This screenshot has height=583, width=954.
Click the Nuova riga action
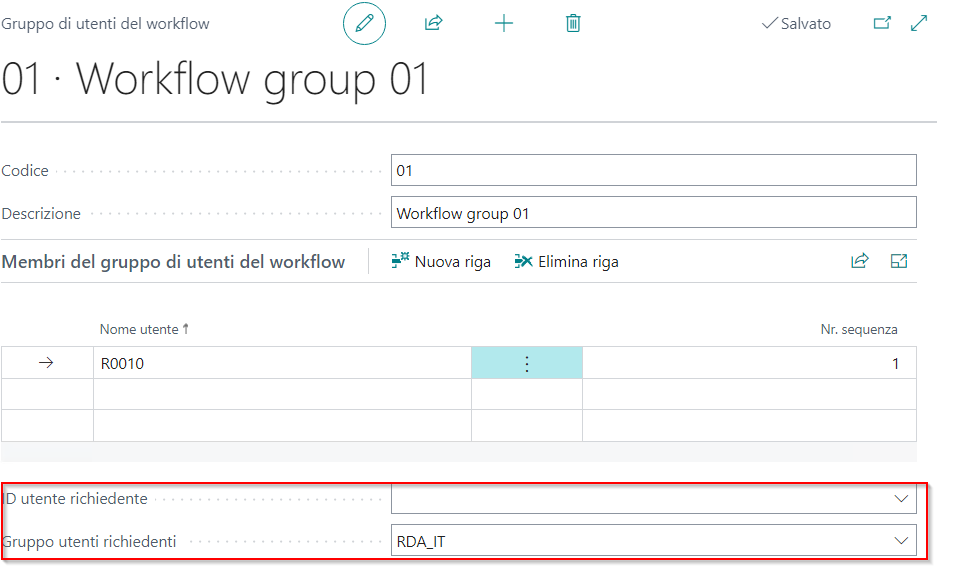(x=441, y=262)
